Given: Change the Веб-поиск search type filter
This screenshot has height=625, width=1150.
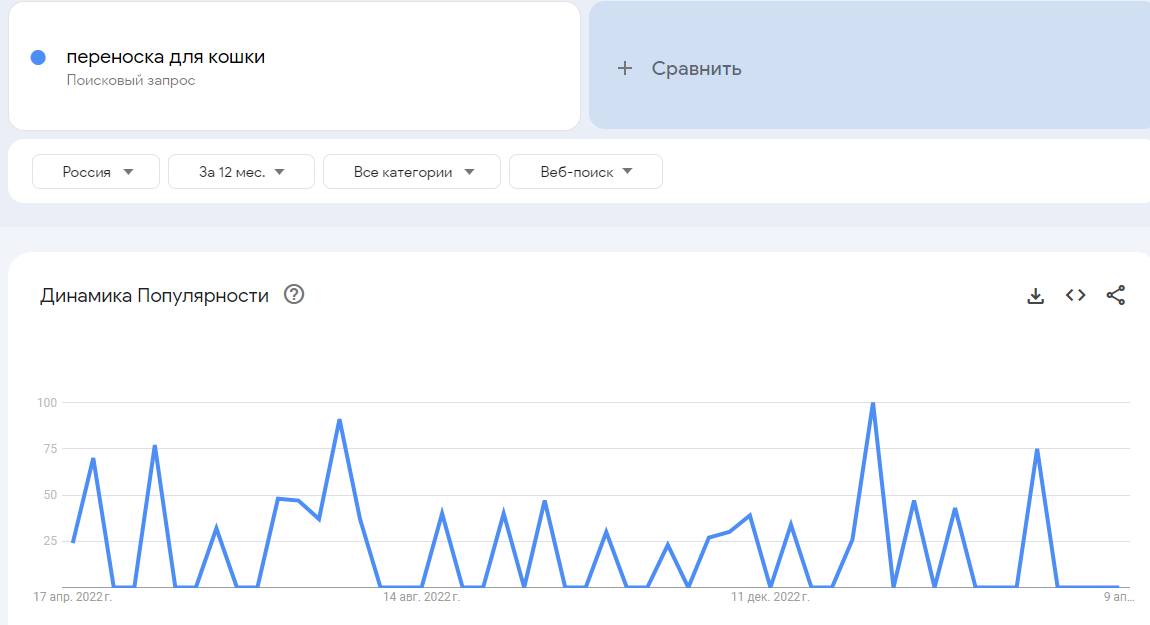Looking at the screenshot, I should (x=585, y=171).
